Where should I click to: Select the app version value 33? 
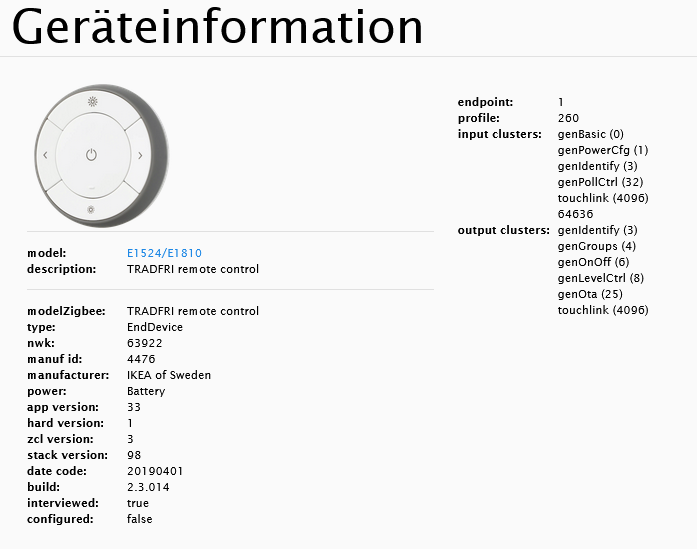point(134,407)
